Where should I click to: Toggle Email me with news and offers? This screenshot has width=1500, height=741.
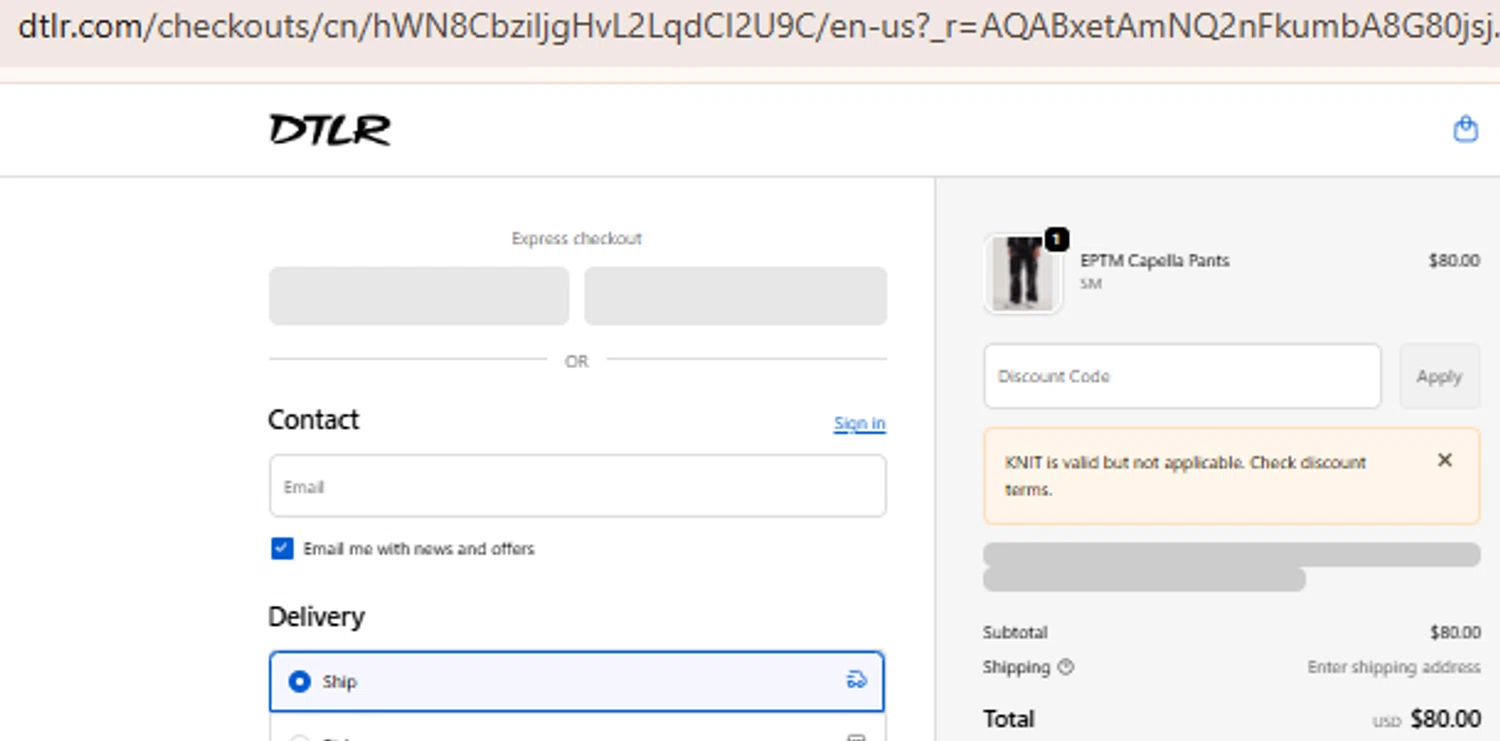282,548
